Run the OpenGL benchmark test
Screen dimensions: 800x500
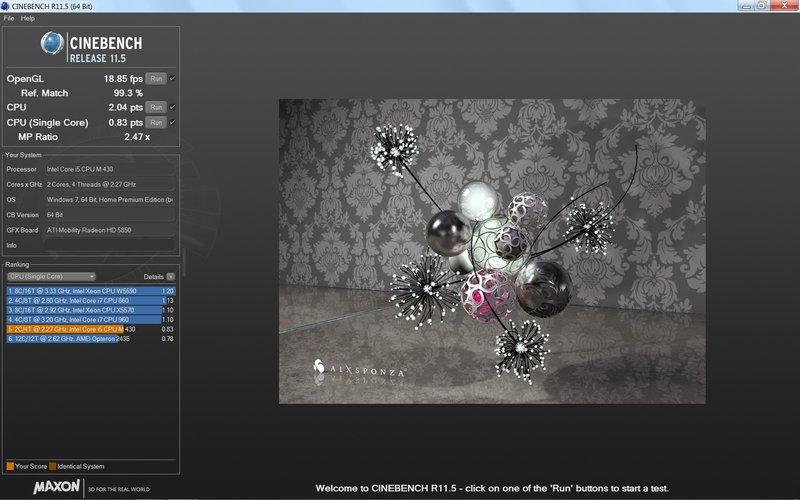156,79
